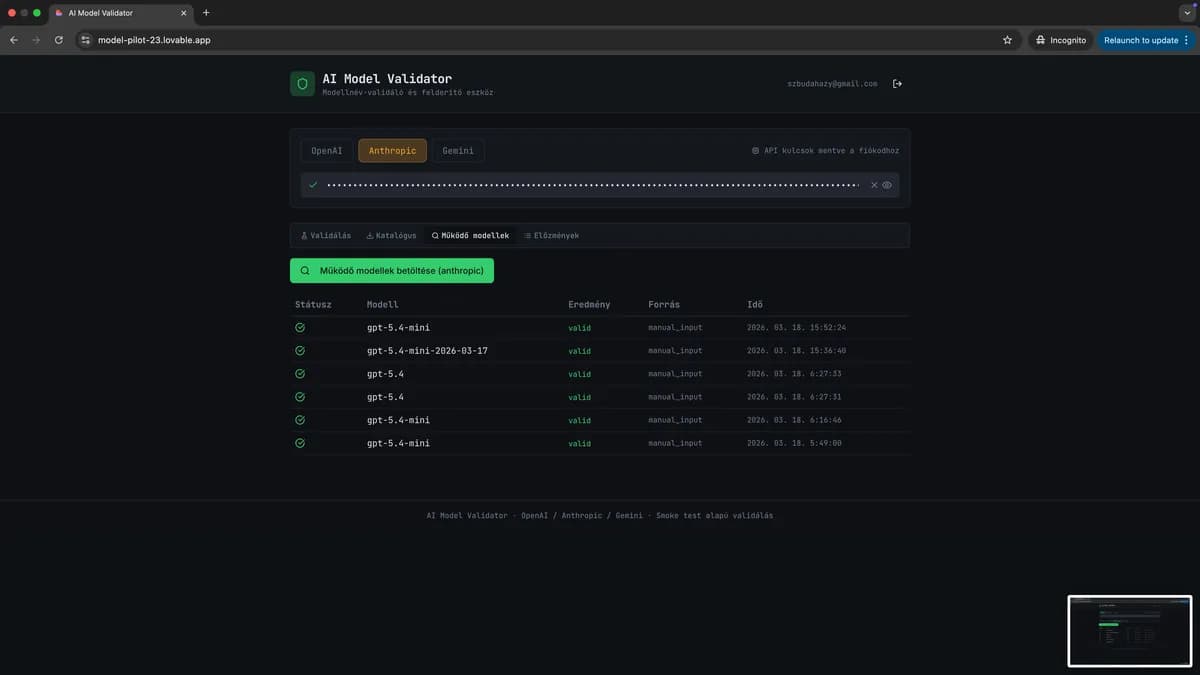Click the site info icon in address bar
Viewport: 1200px width, 675px height.
point(86,40)
